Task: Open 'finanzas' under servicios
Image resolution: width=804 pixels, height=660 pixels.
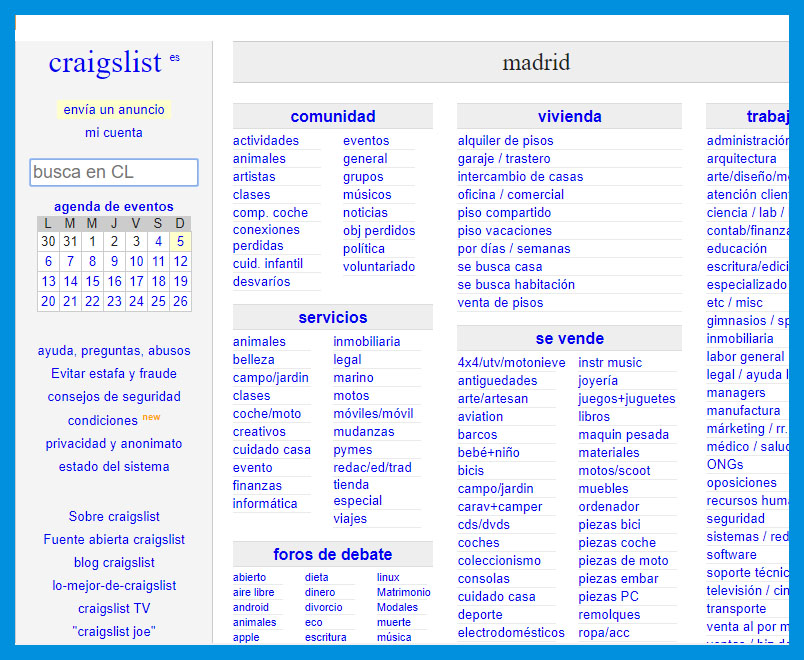Action: point(257,485)
